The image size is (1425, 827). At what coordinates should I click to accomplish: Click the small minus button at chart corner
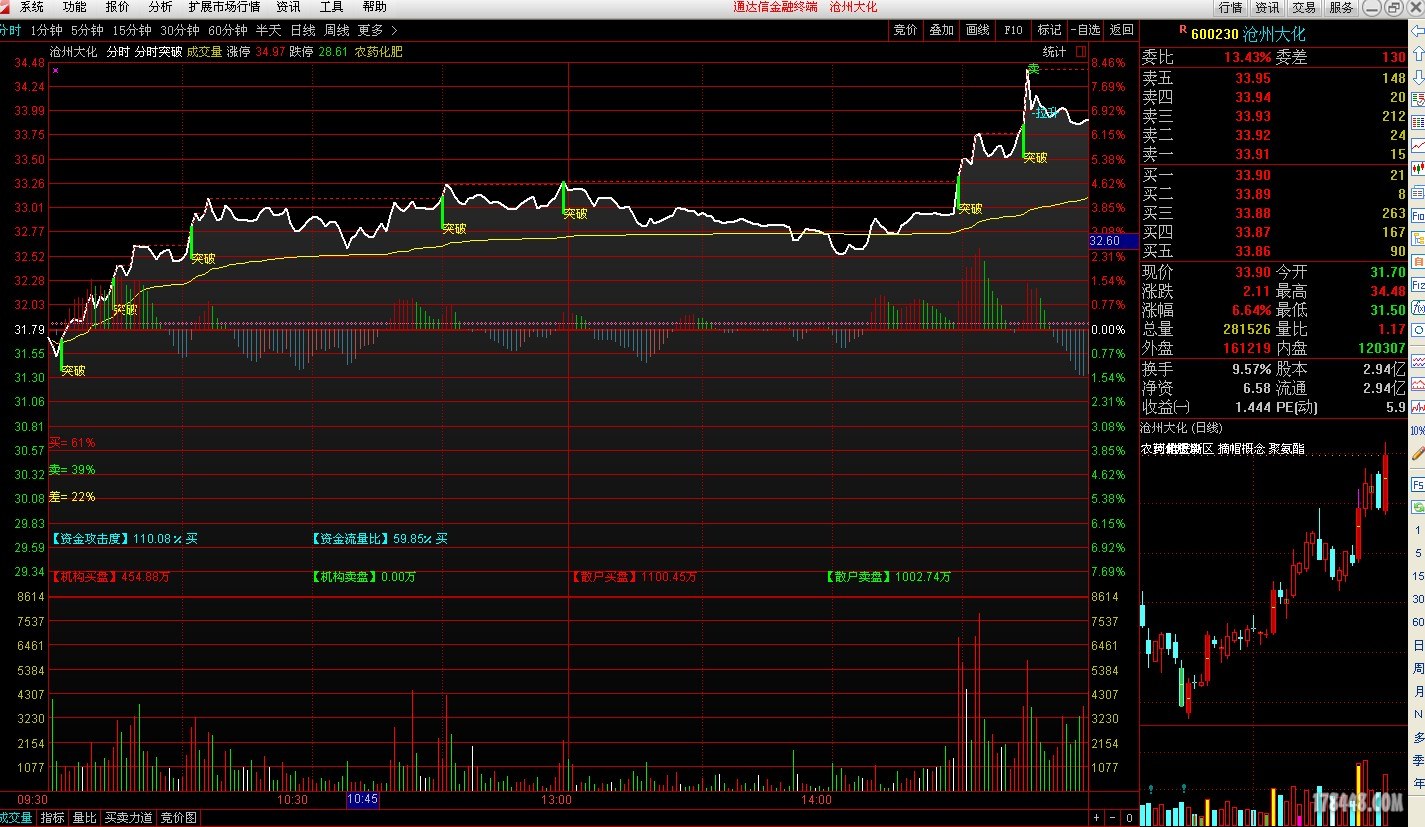(x=1112, y=818)
